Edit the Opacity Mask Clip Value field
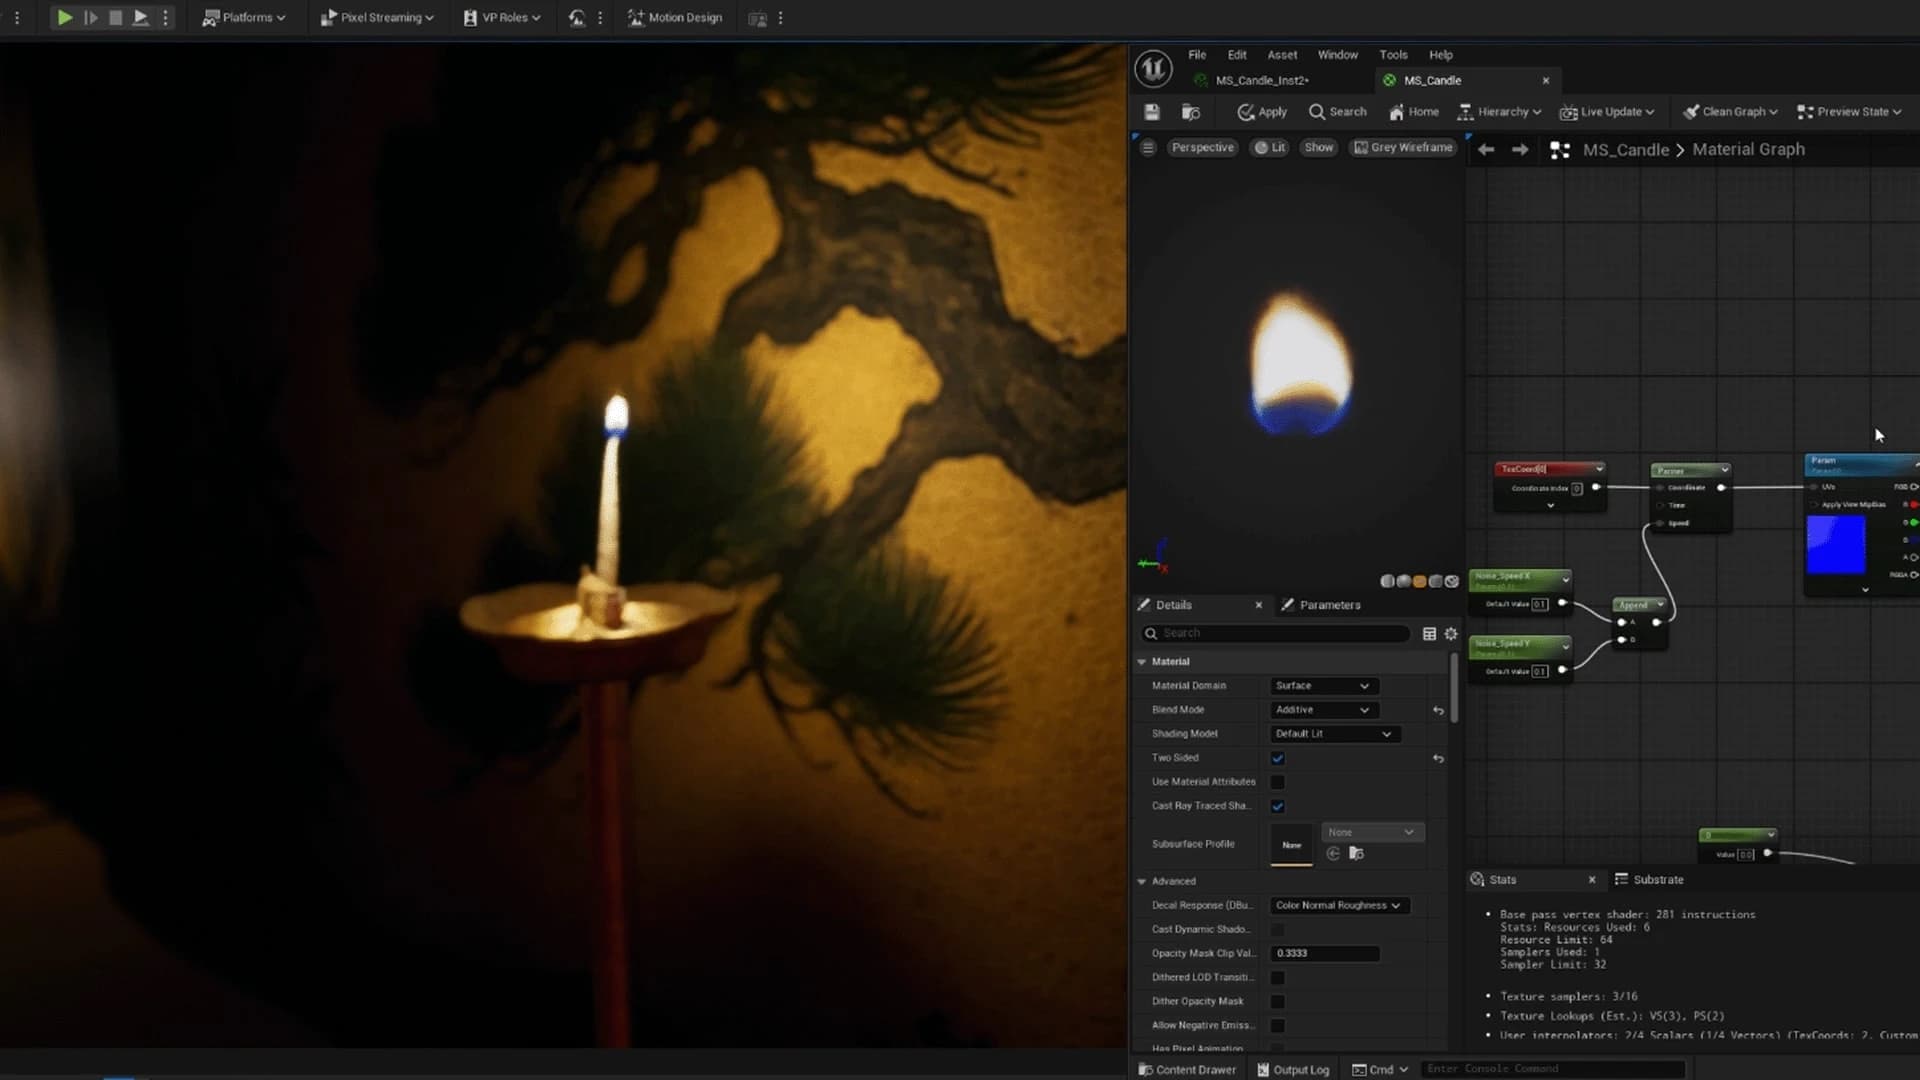The width and height of the screenshot is (1920, 1080). click(x=1324, y=953)
